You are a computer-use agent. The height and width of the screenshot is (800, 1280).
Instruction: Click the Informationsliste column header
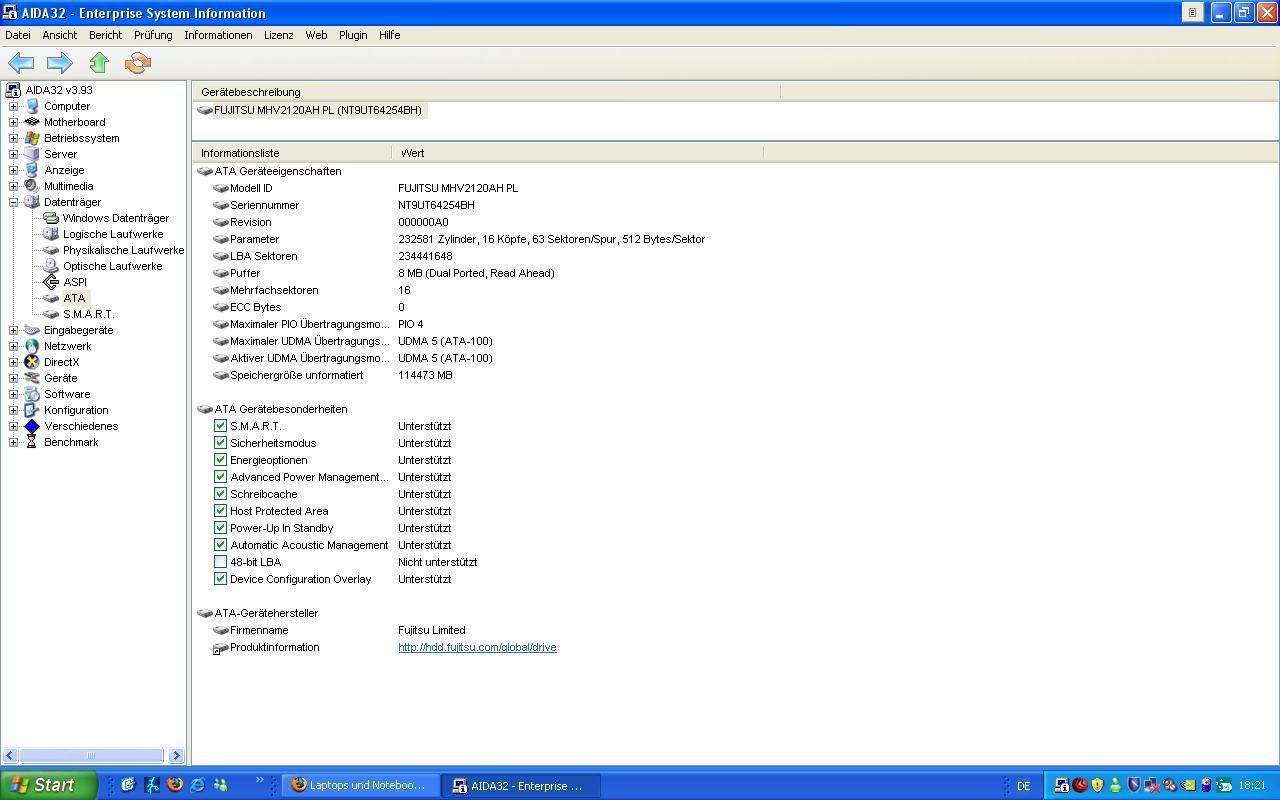(292, 153)
